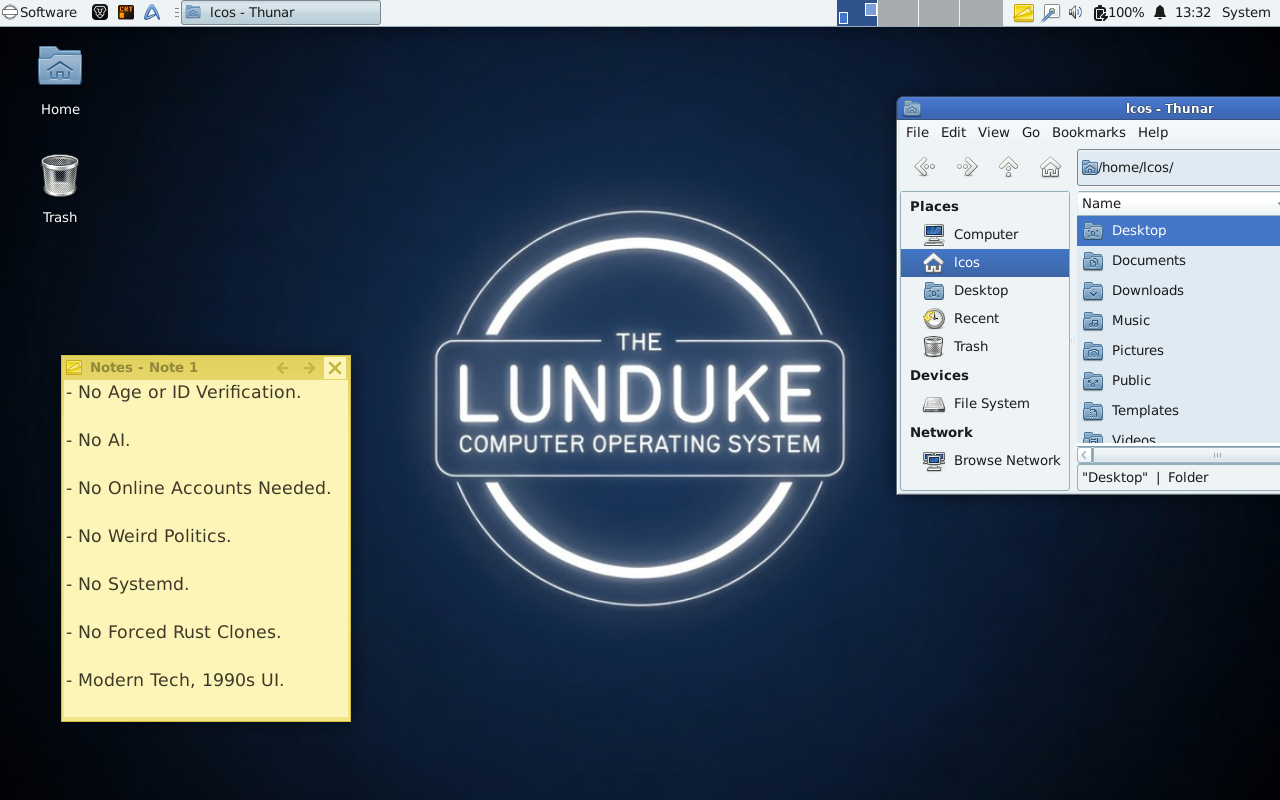Select the Home desktop icon
This screenshot has height=800, width=1280.
[x=60, y=81]
